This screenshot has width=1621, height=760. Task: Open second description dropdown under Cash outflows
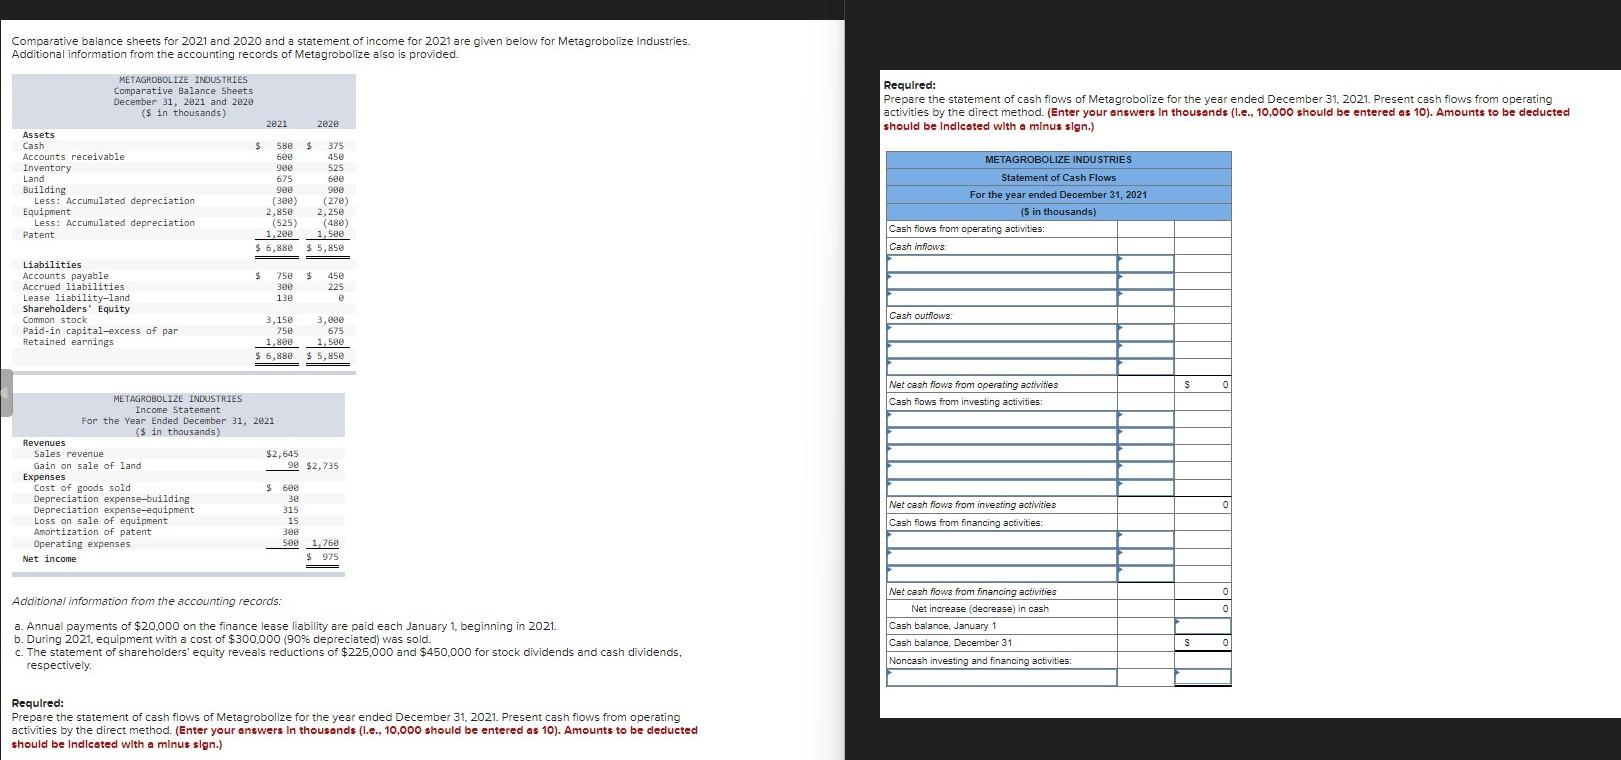(x=1002, y=350)
